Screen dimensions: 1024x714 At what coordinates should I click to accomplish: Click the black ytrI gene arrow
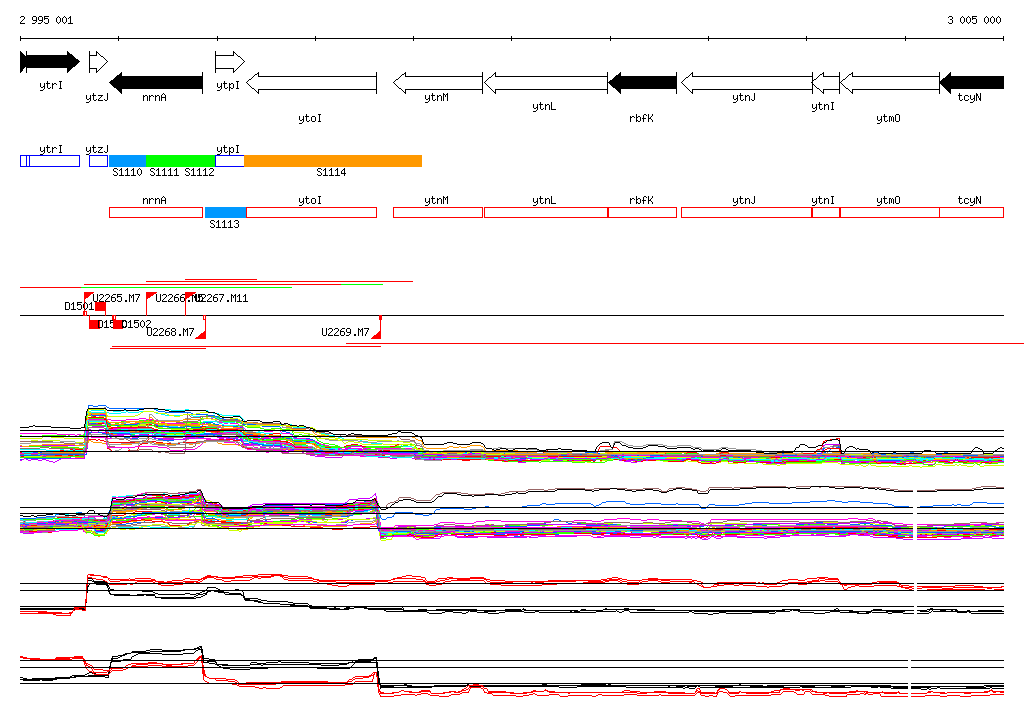[49, 62]
